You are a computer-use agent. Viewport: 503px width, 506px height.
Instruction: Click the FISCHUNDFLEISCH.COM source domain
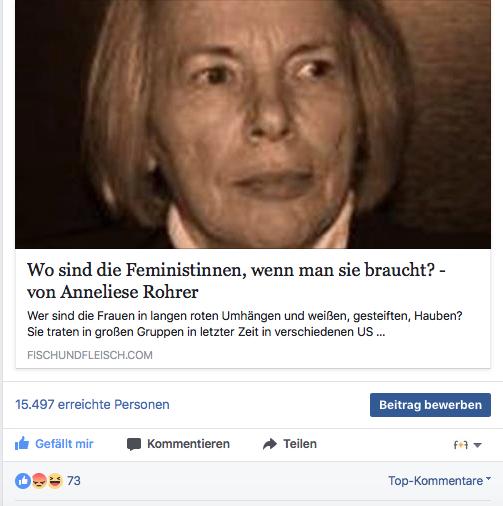(90, 355)
